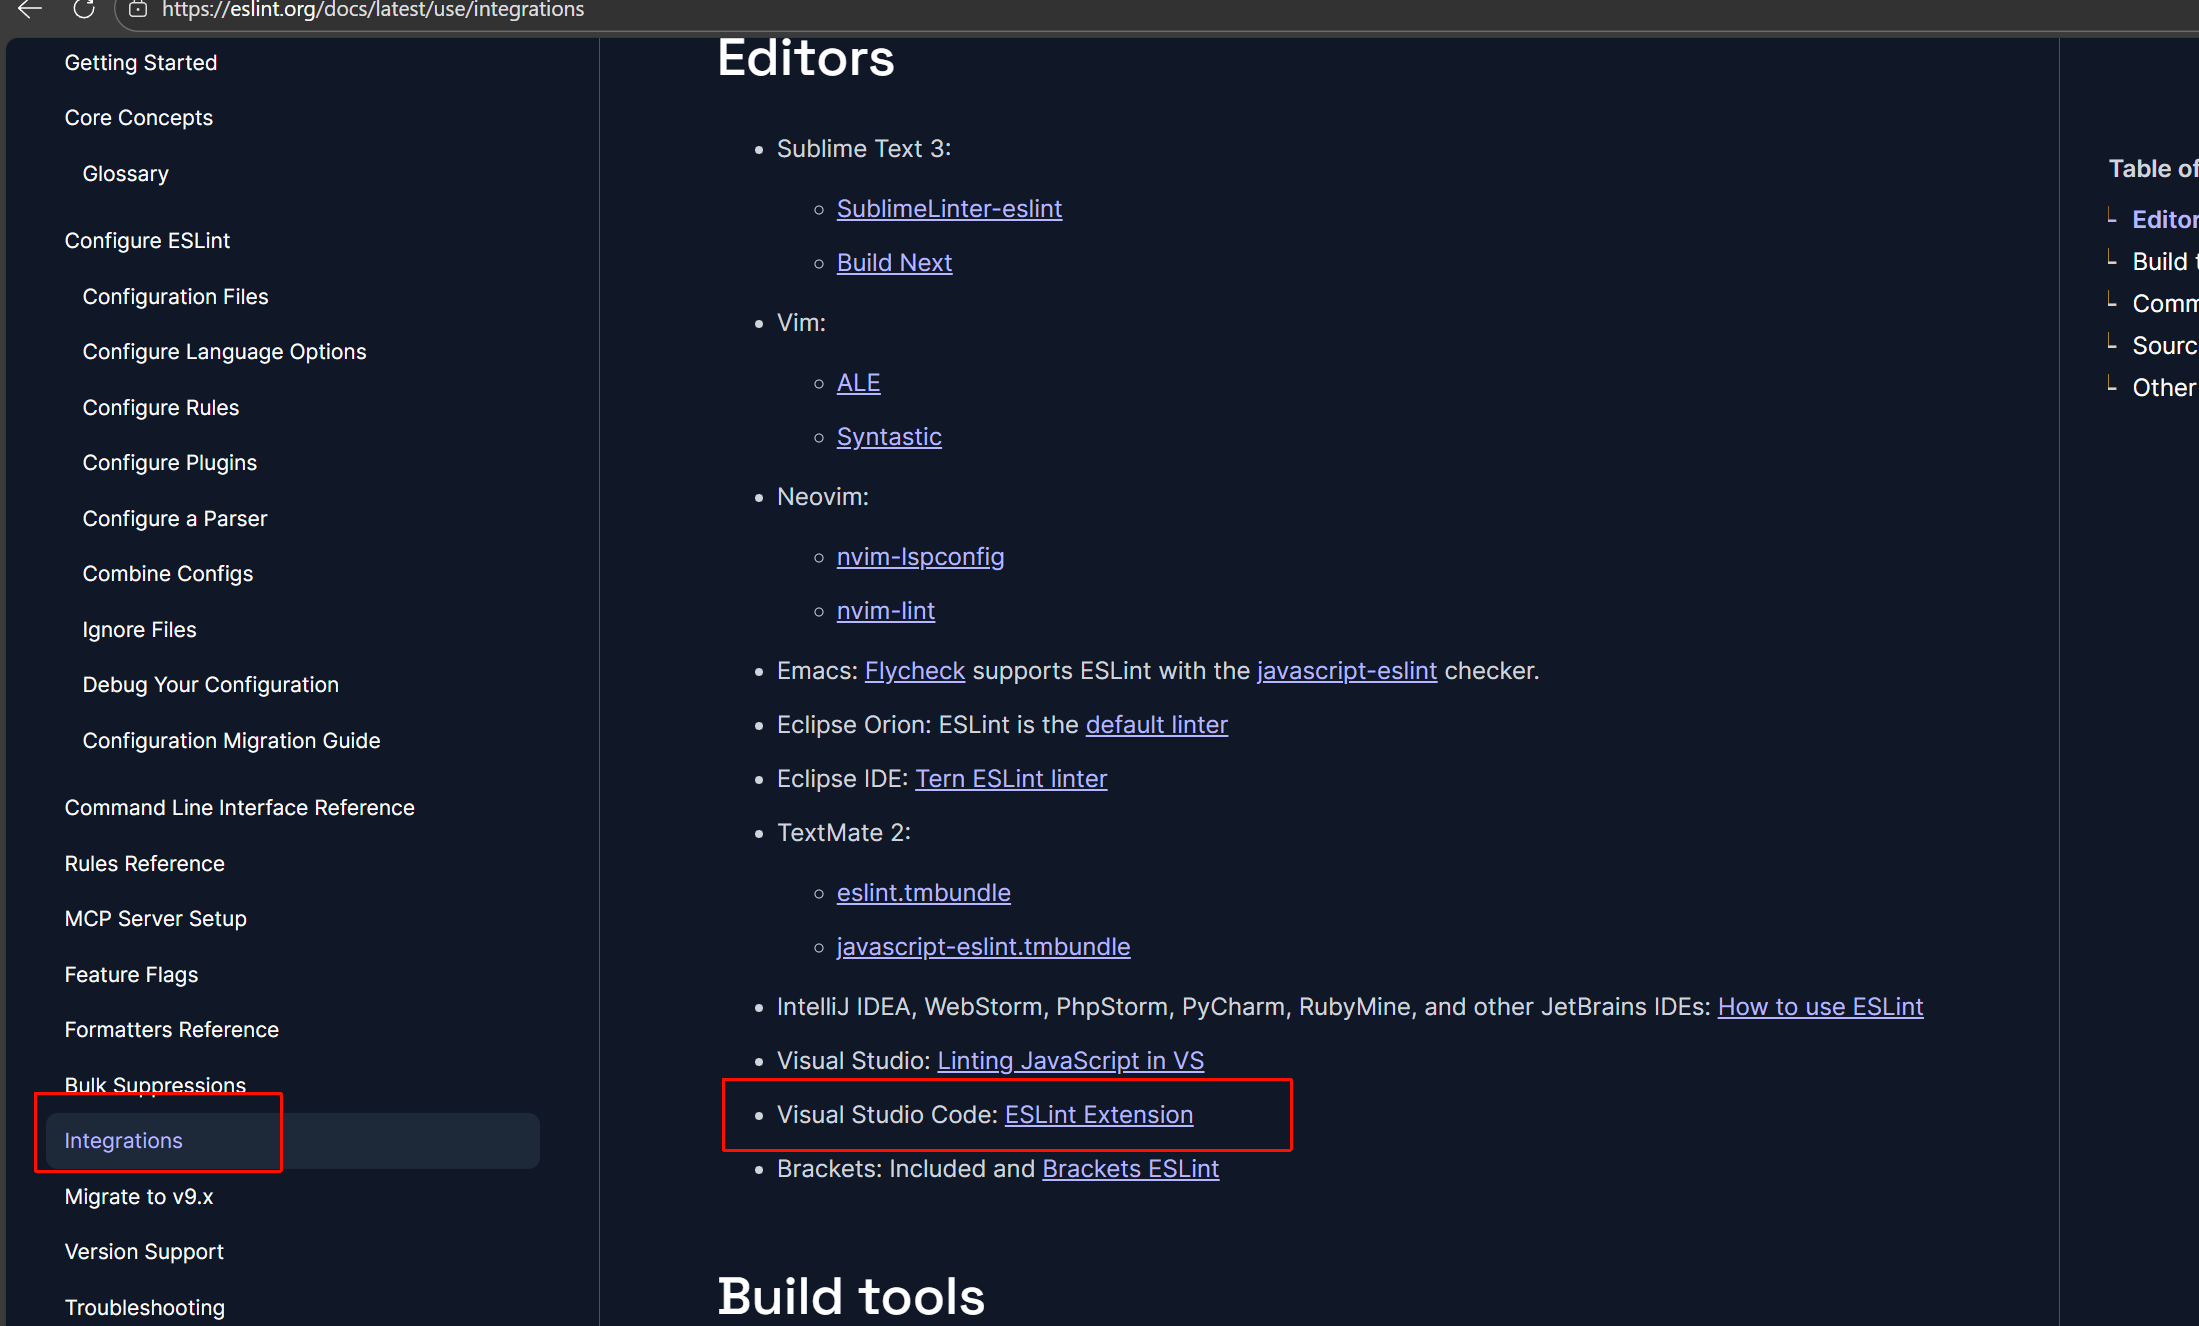
Task: Open the javascript-eslint.tmbundle link
Action: tap(983, 946)
